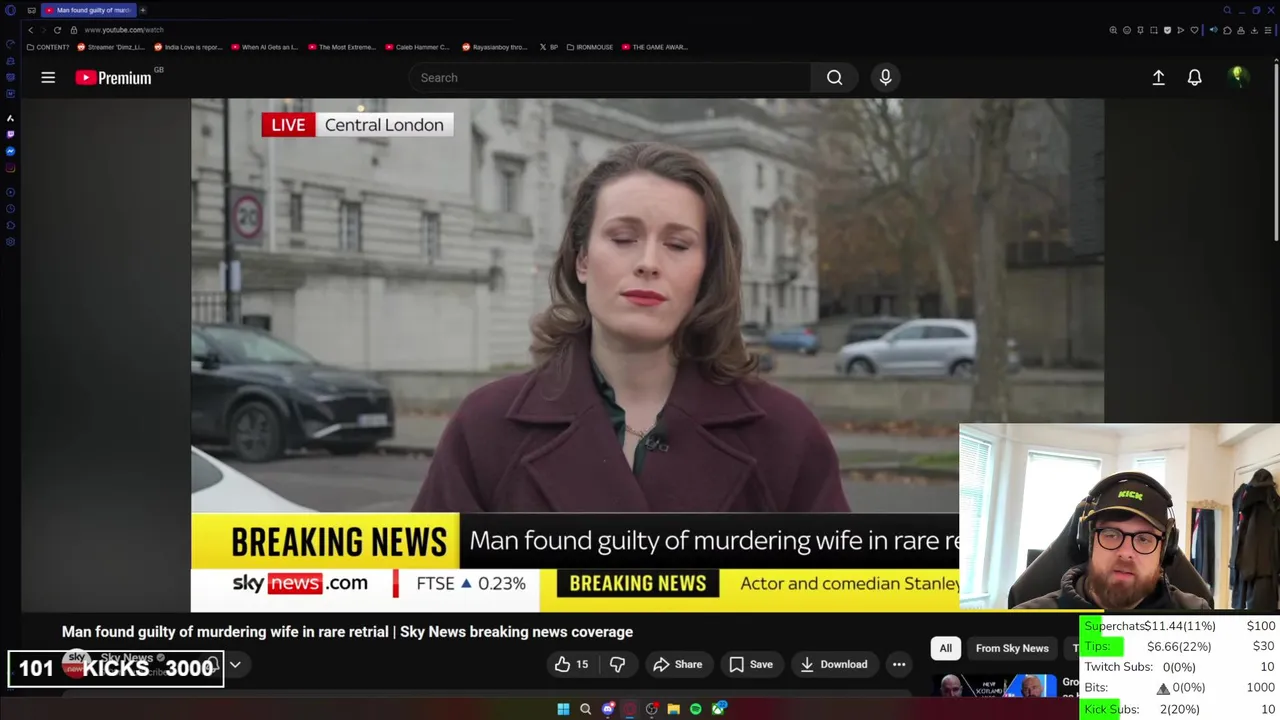Screen dimensions: 1280x720
Task: Open Windows Start button
Action: (x=563, y=709)
